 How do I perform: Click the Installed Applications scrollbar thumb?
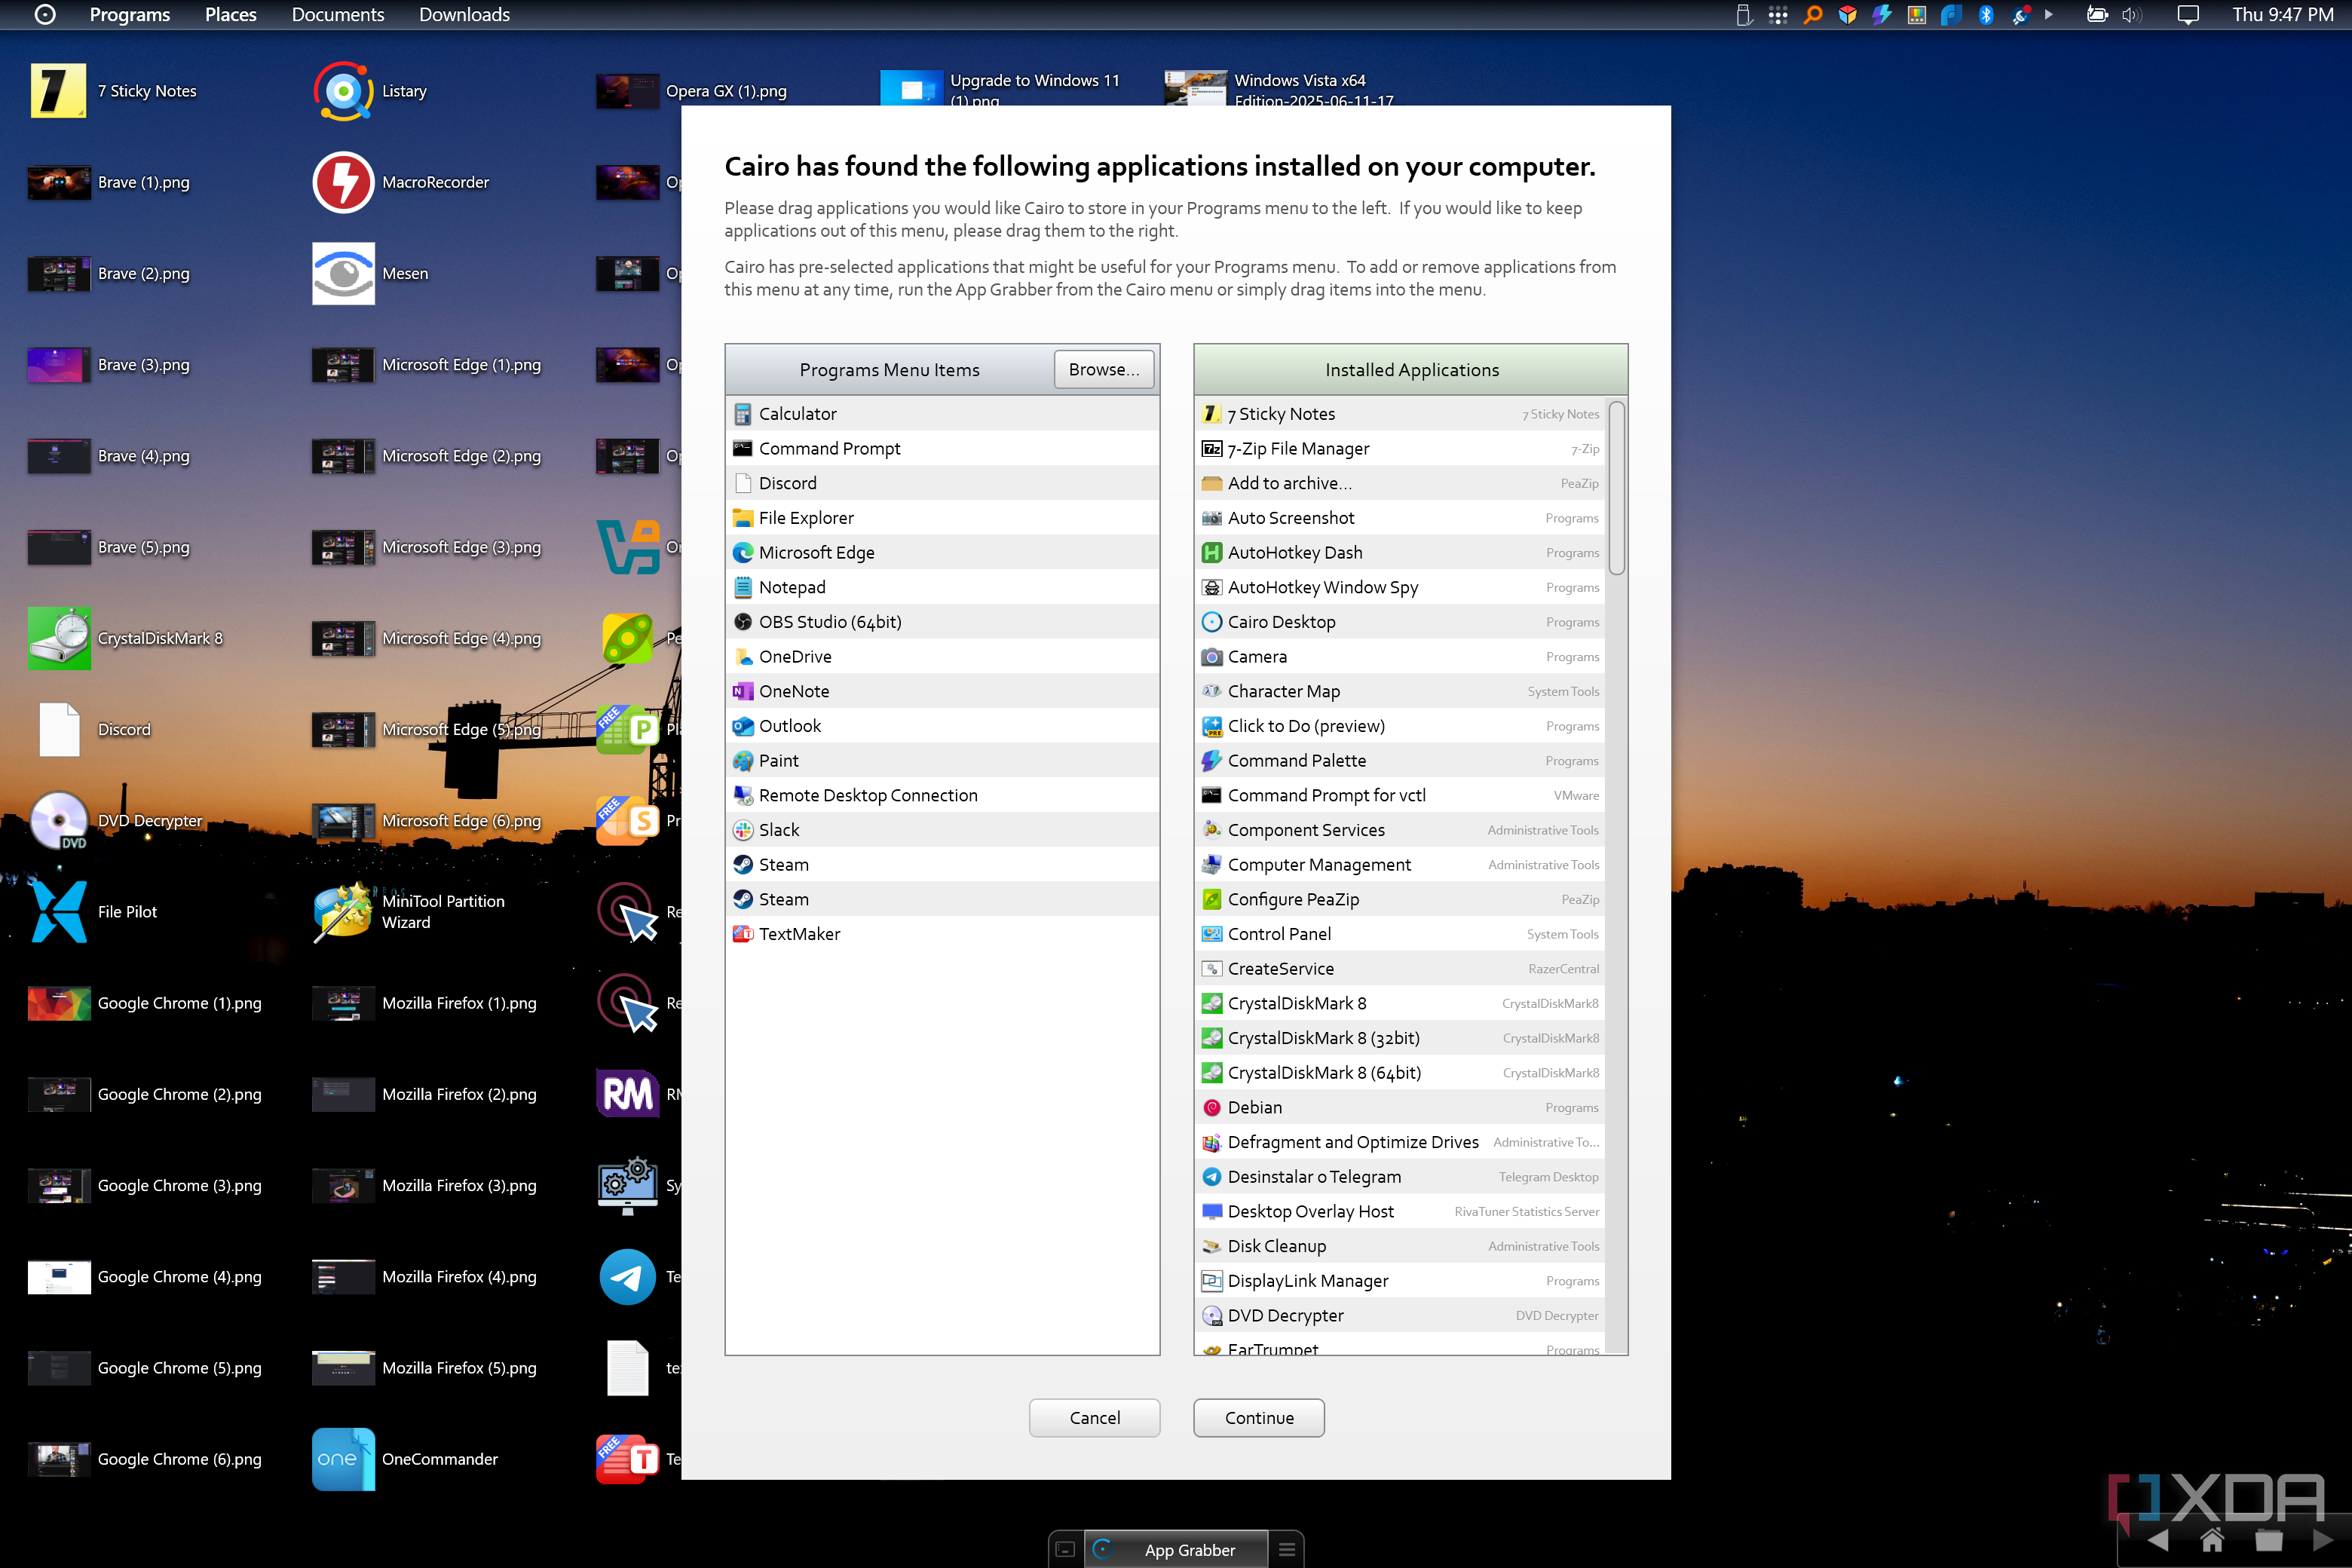(1616, 488)
